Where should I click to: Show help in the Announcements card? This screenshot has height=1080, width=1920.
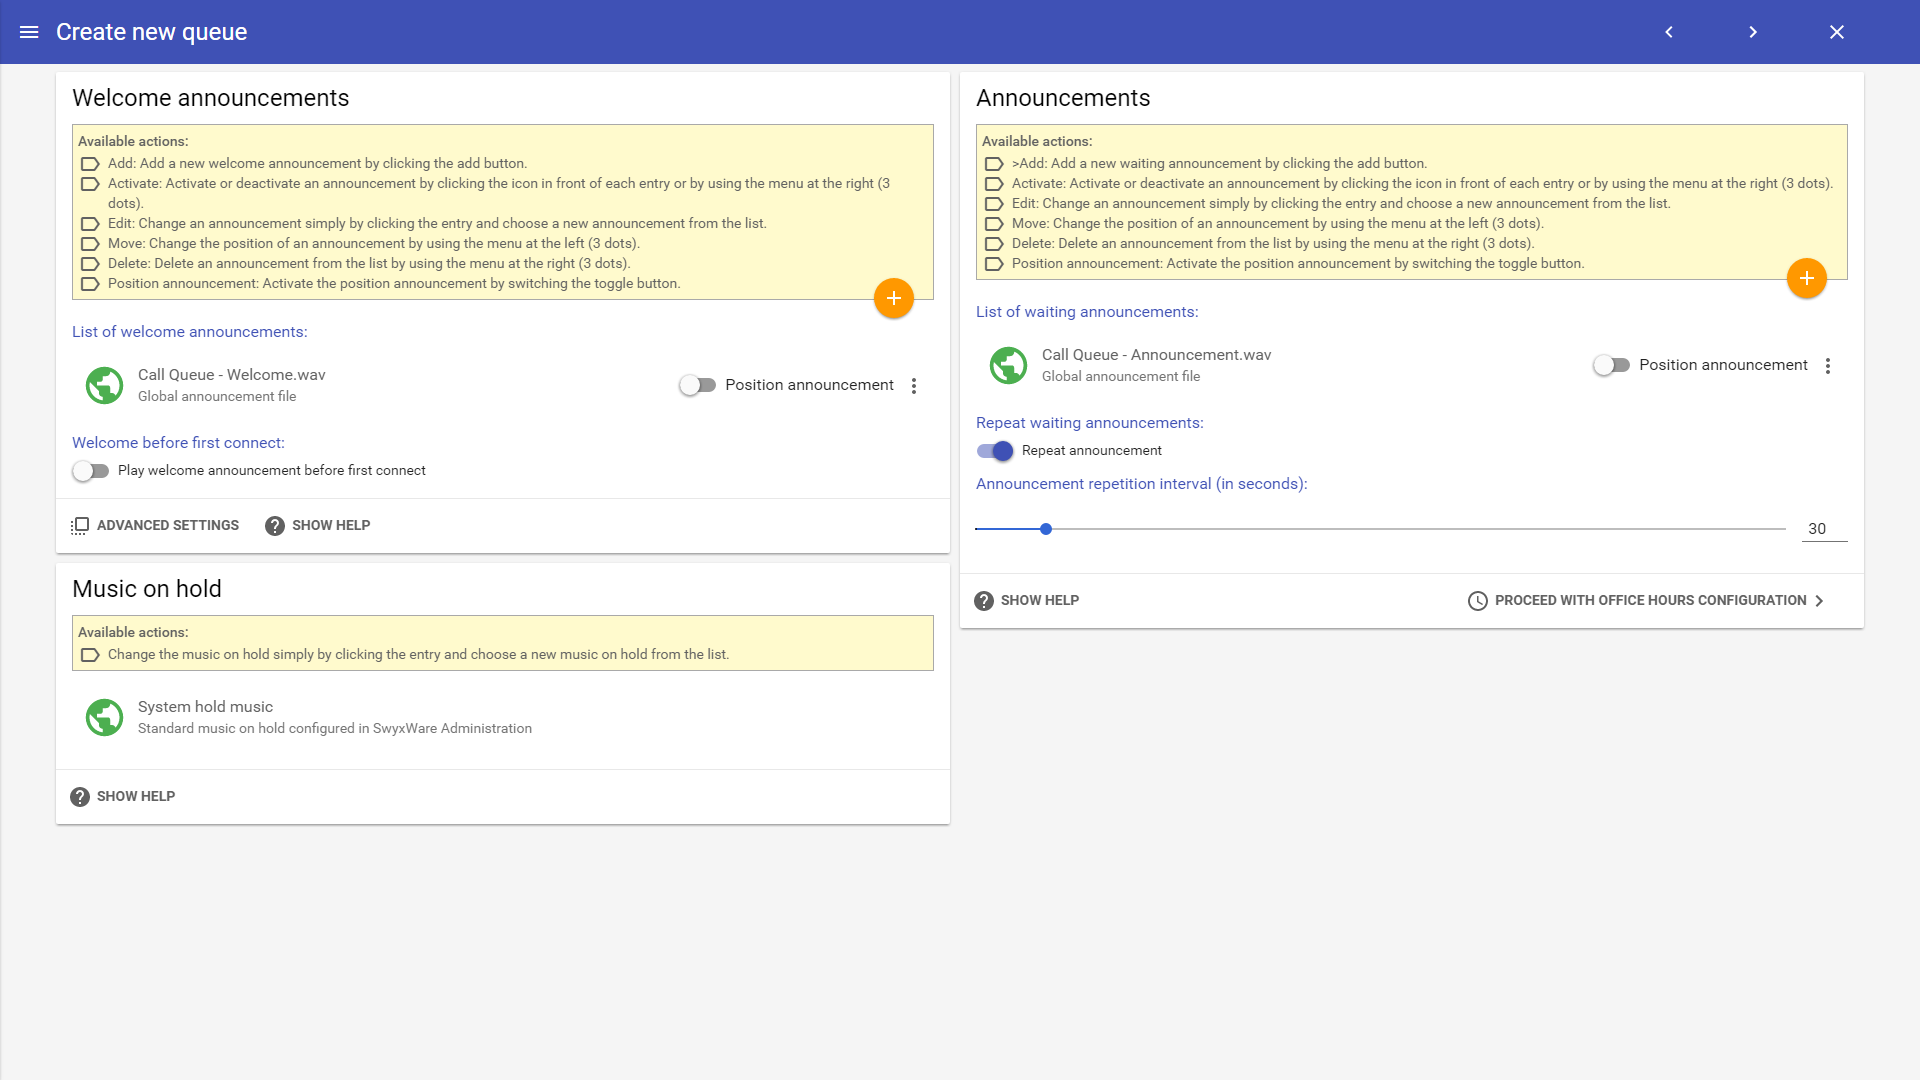click(1027, 600)
